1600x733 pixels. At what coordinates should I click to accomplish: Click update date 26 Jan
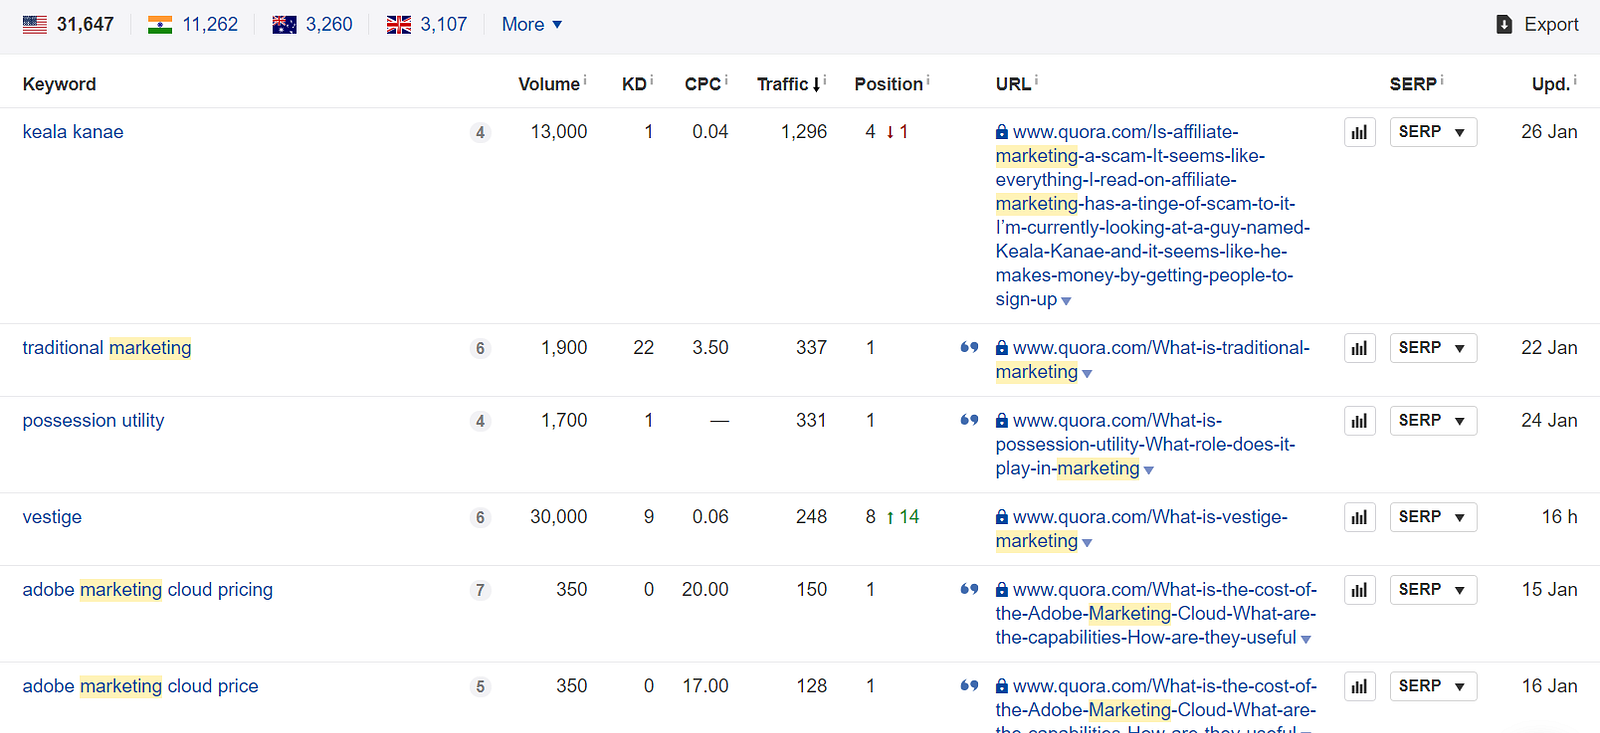1549,132
